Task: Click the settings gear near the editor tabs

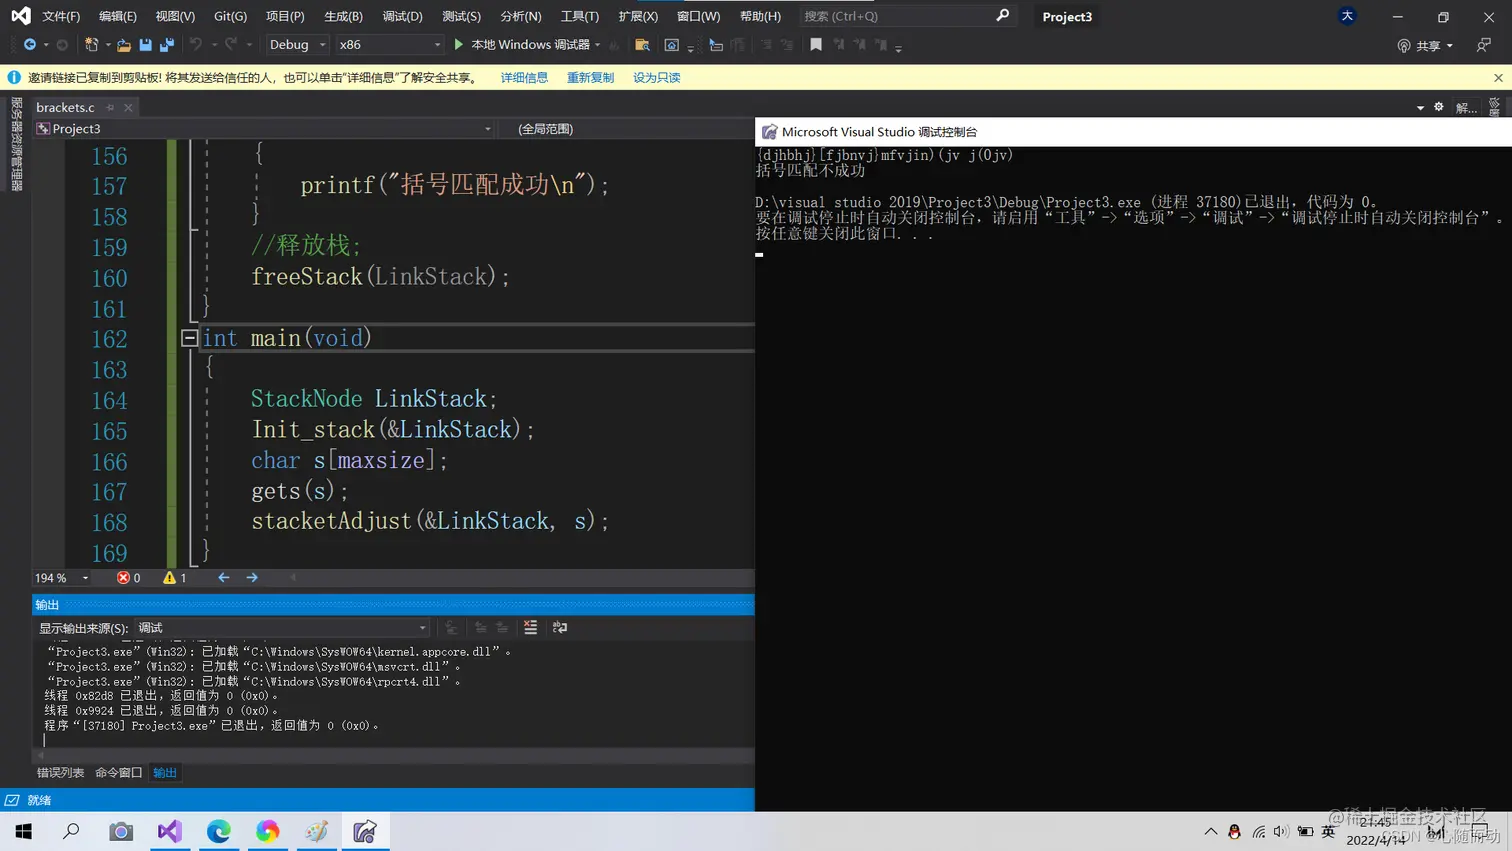Action: click(1439, 107)
